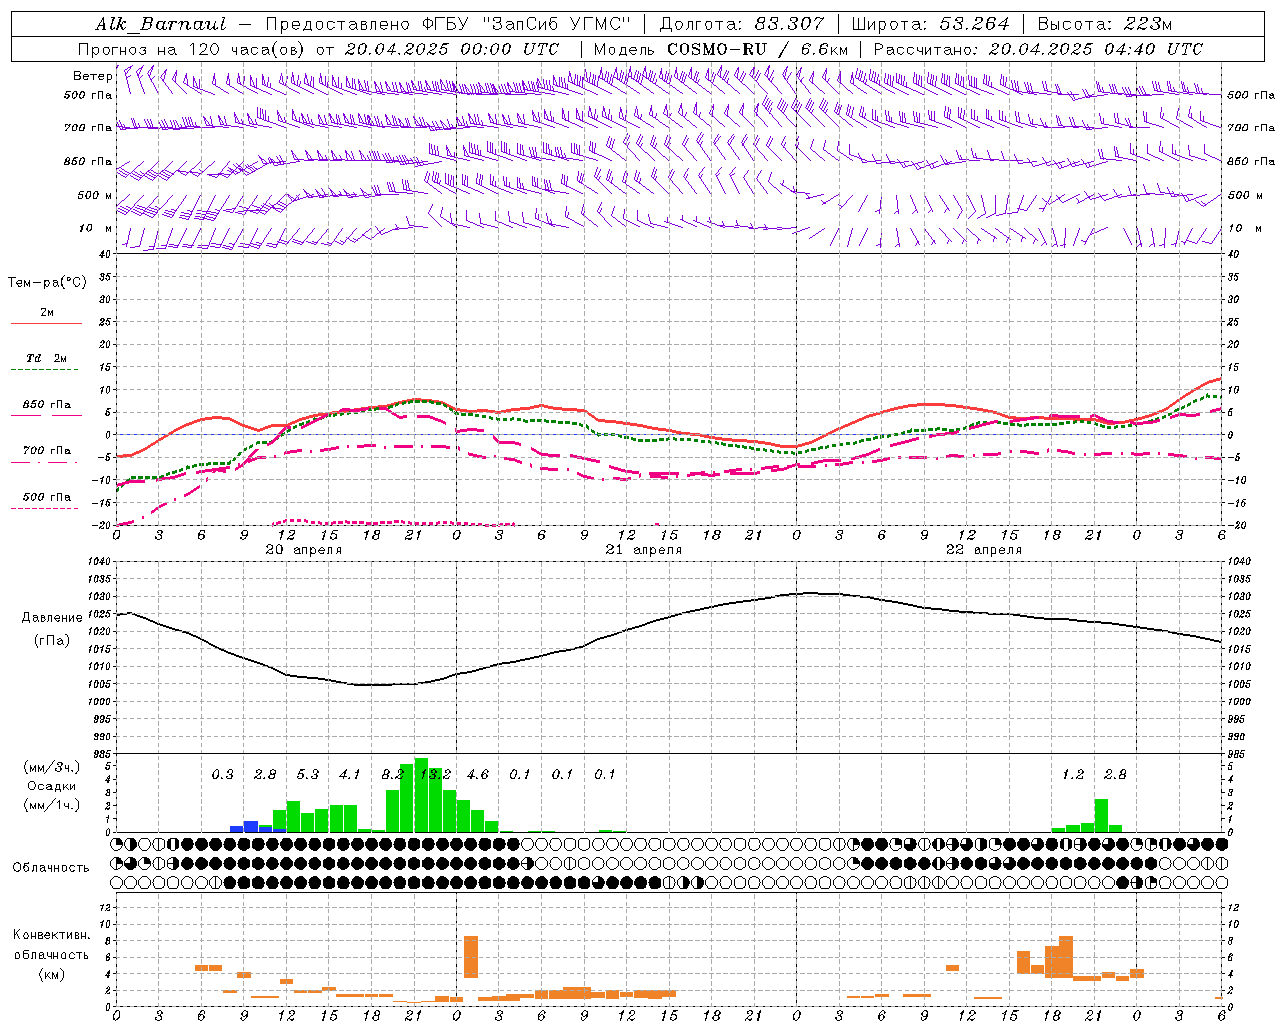Click the 22 апреля date label

click(984, 550)
